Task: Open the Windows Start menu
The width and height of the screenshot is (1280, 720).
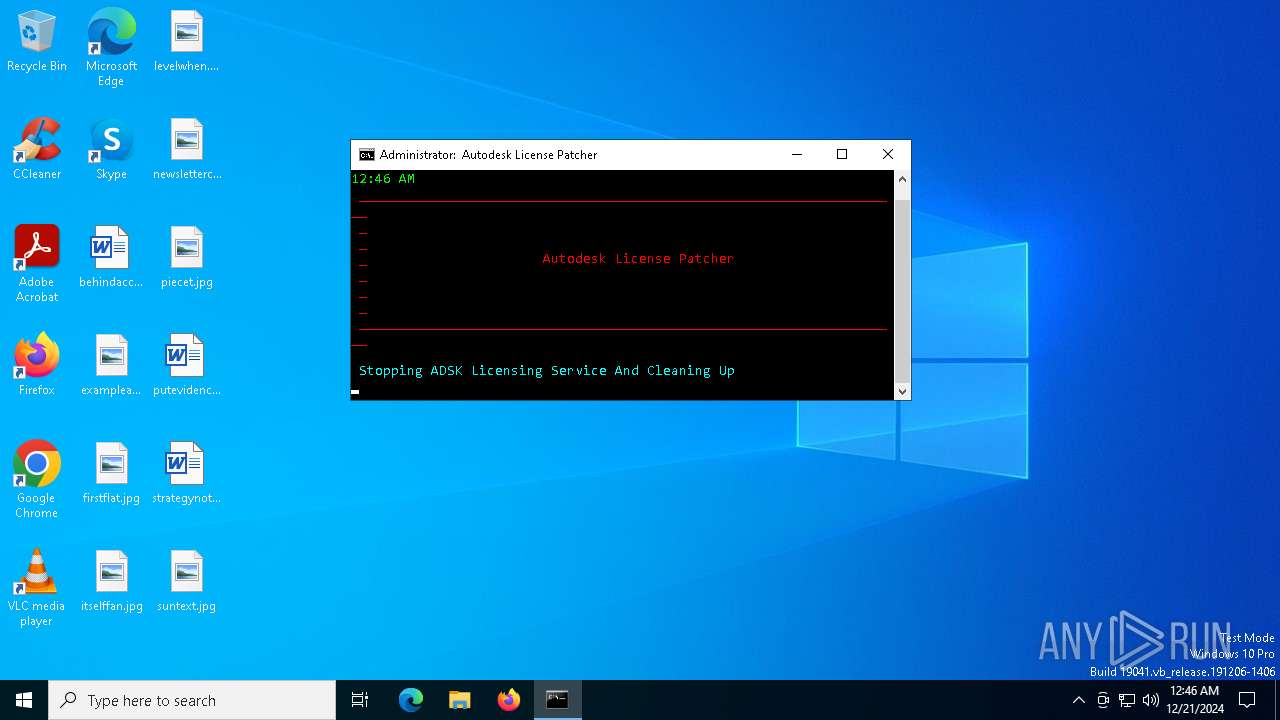Action: point(24,700)
